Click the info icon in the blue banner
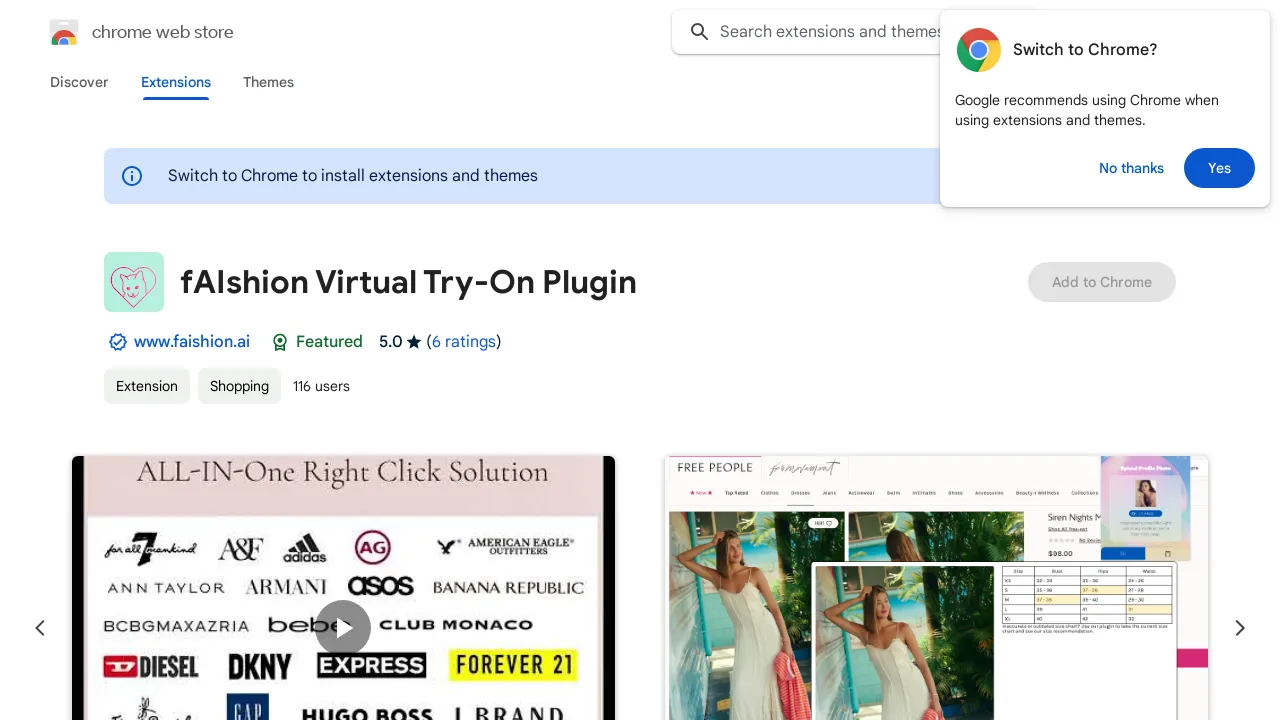This screenshot has height=720, width=1280. tap(132, 176)
